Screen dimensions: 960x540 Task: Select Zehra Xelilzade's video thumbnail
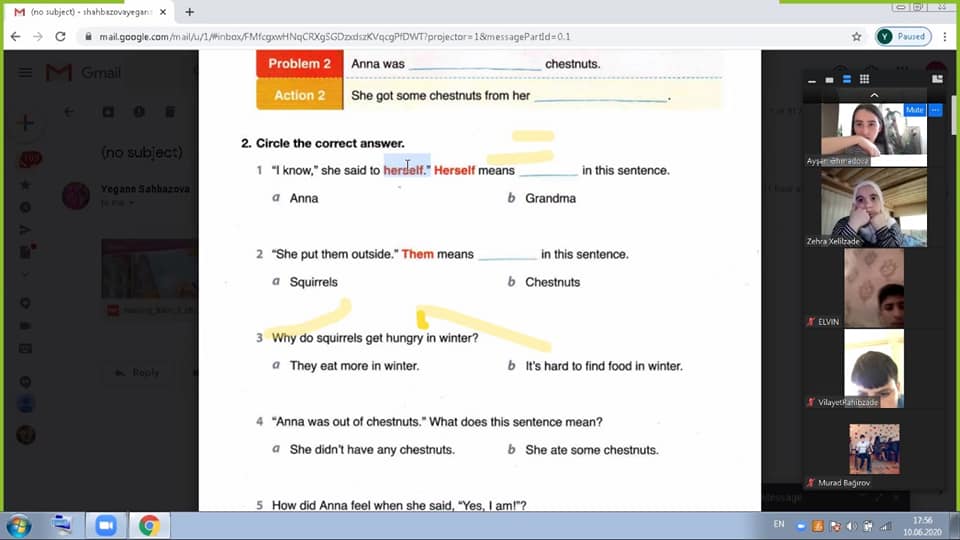(874, 209)
